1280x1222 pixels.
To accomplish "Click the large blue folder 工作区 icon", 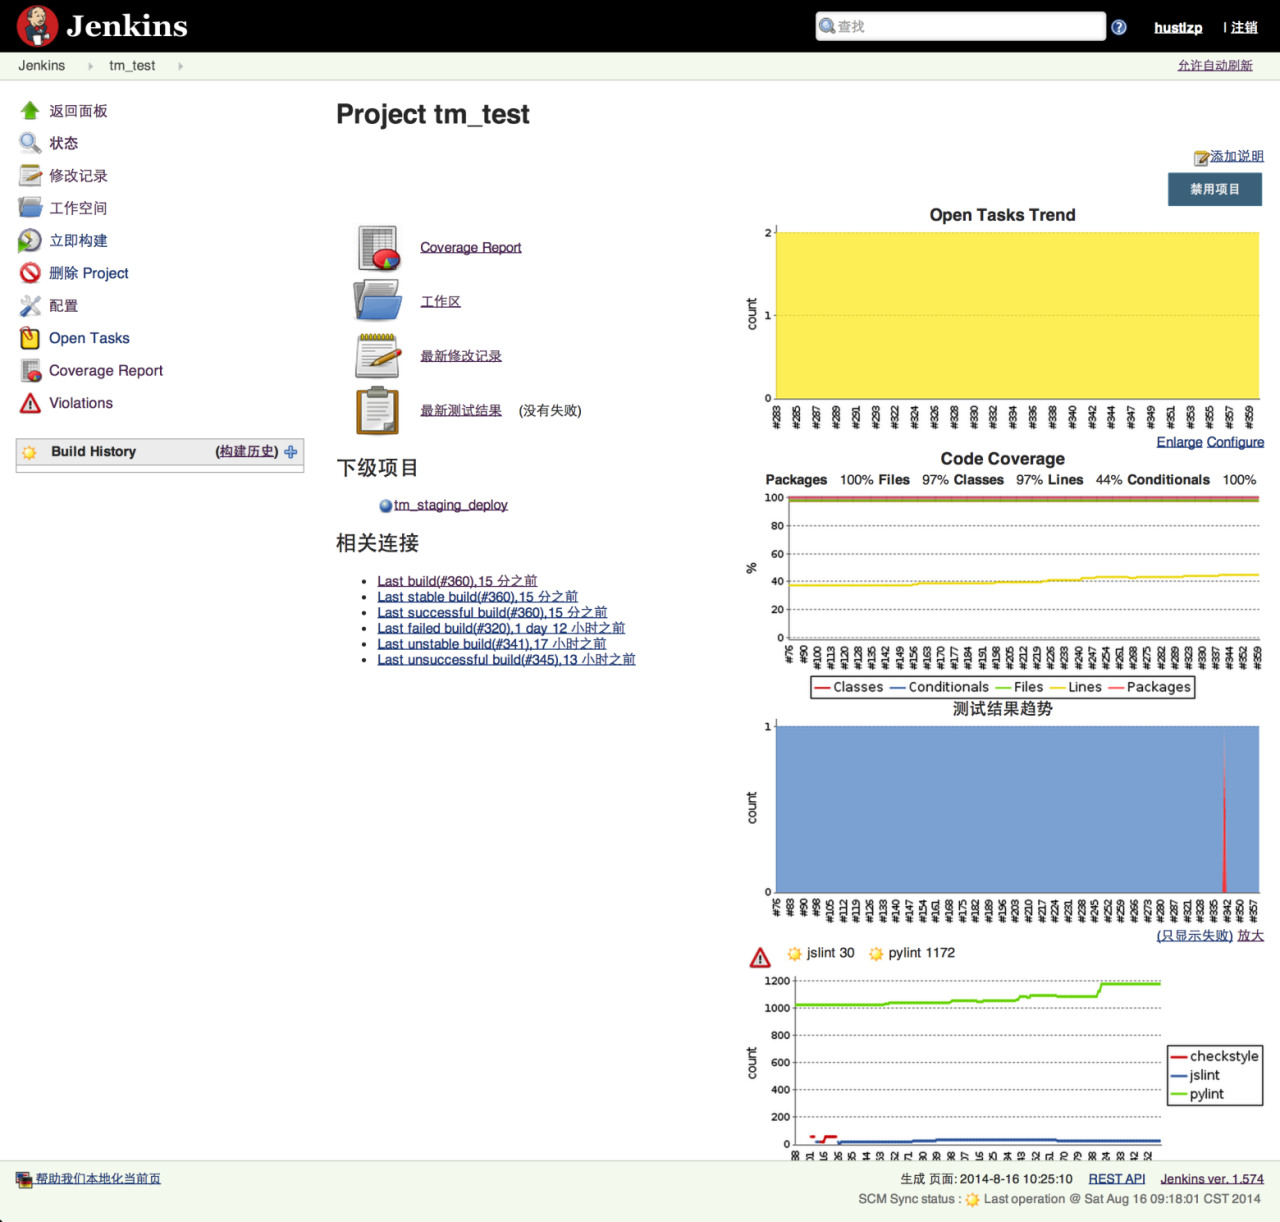I will [378, 301].
